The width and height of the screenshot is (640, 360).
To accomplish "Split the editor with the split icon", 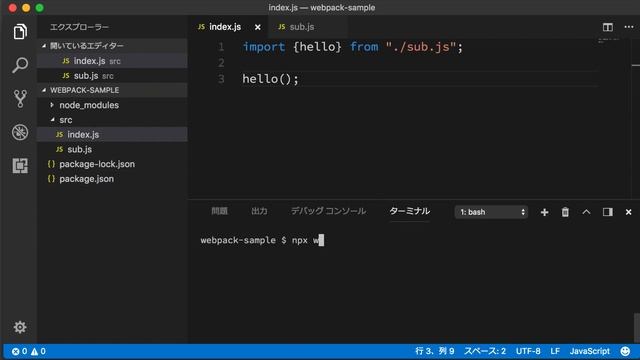I will (607, 27).
